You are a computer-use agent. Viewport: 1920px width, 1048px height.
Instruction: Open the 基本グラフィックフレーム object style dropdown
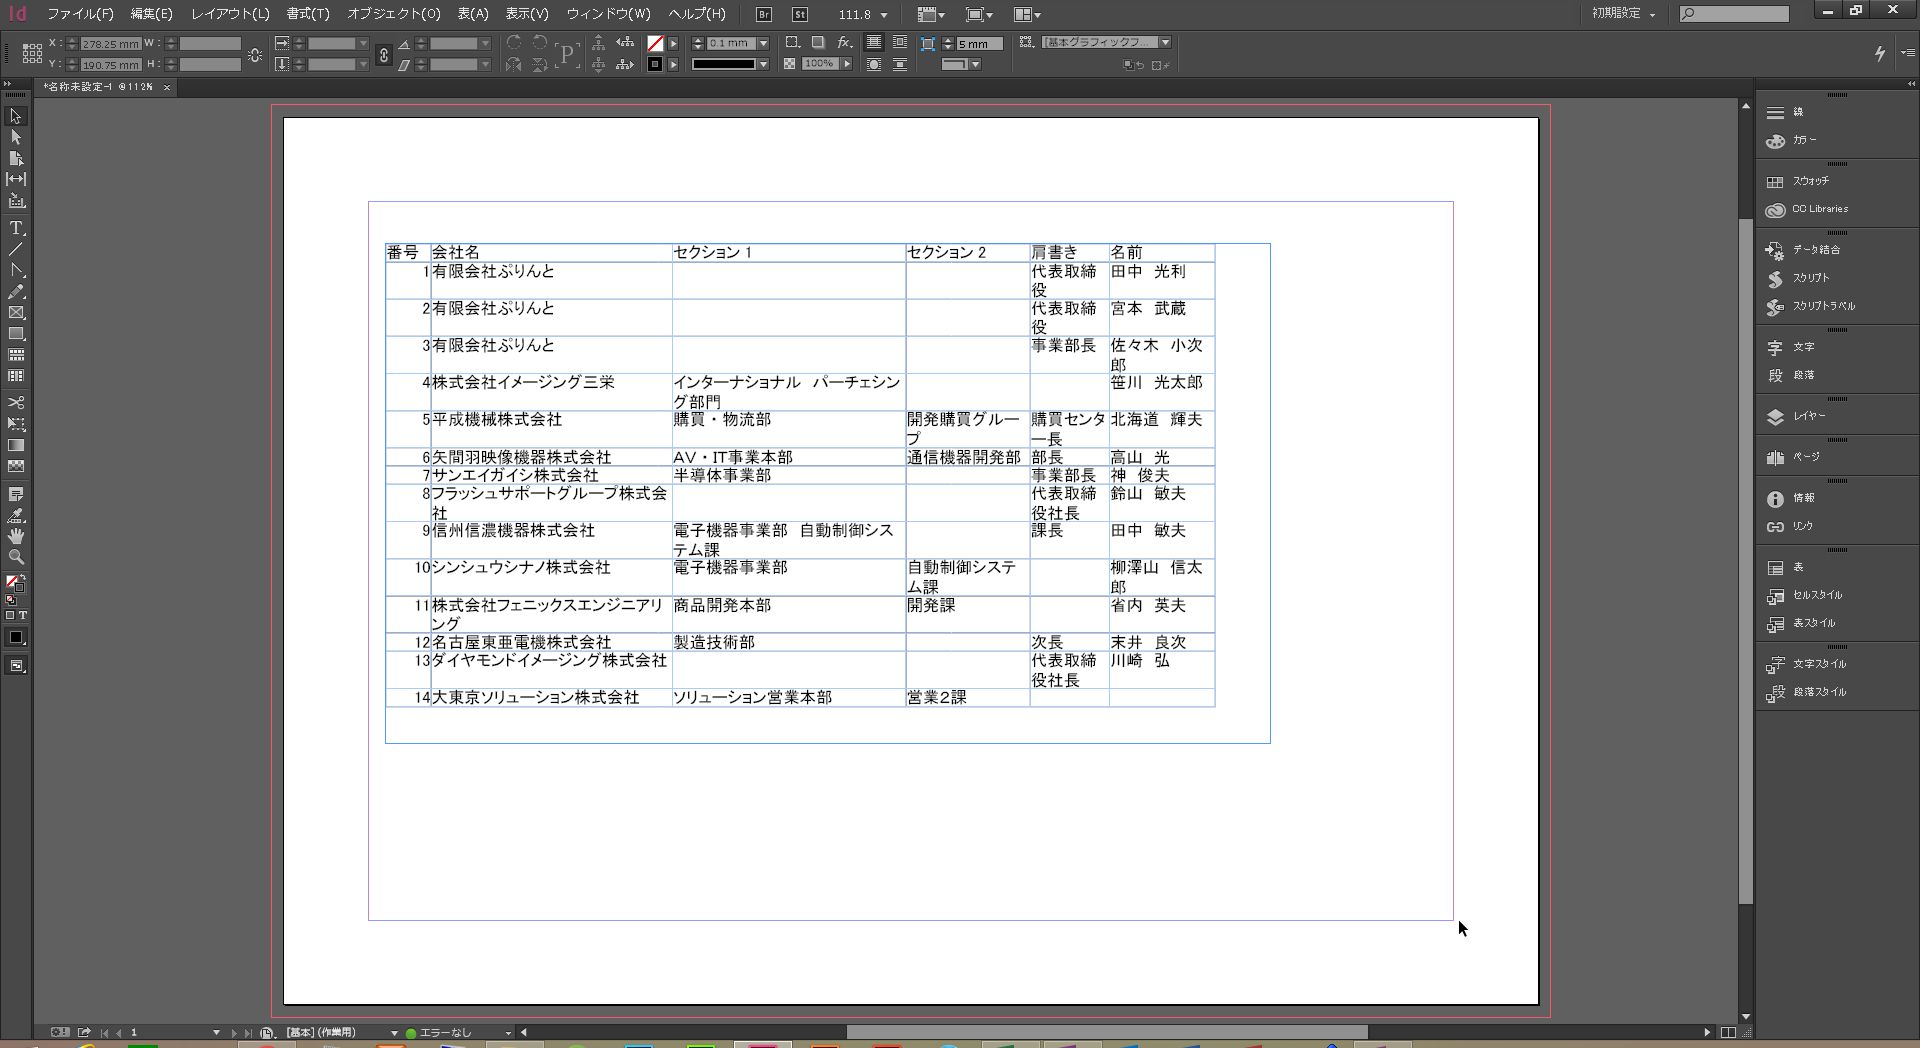point(1166,42)
